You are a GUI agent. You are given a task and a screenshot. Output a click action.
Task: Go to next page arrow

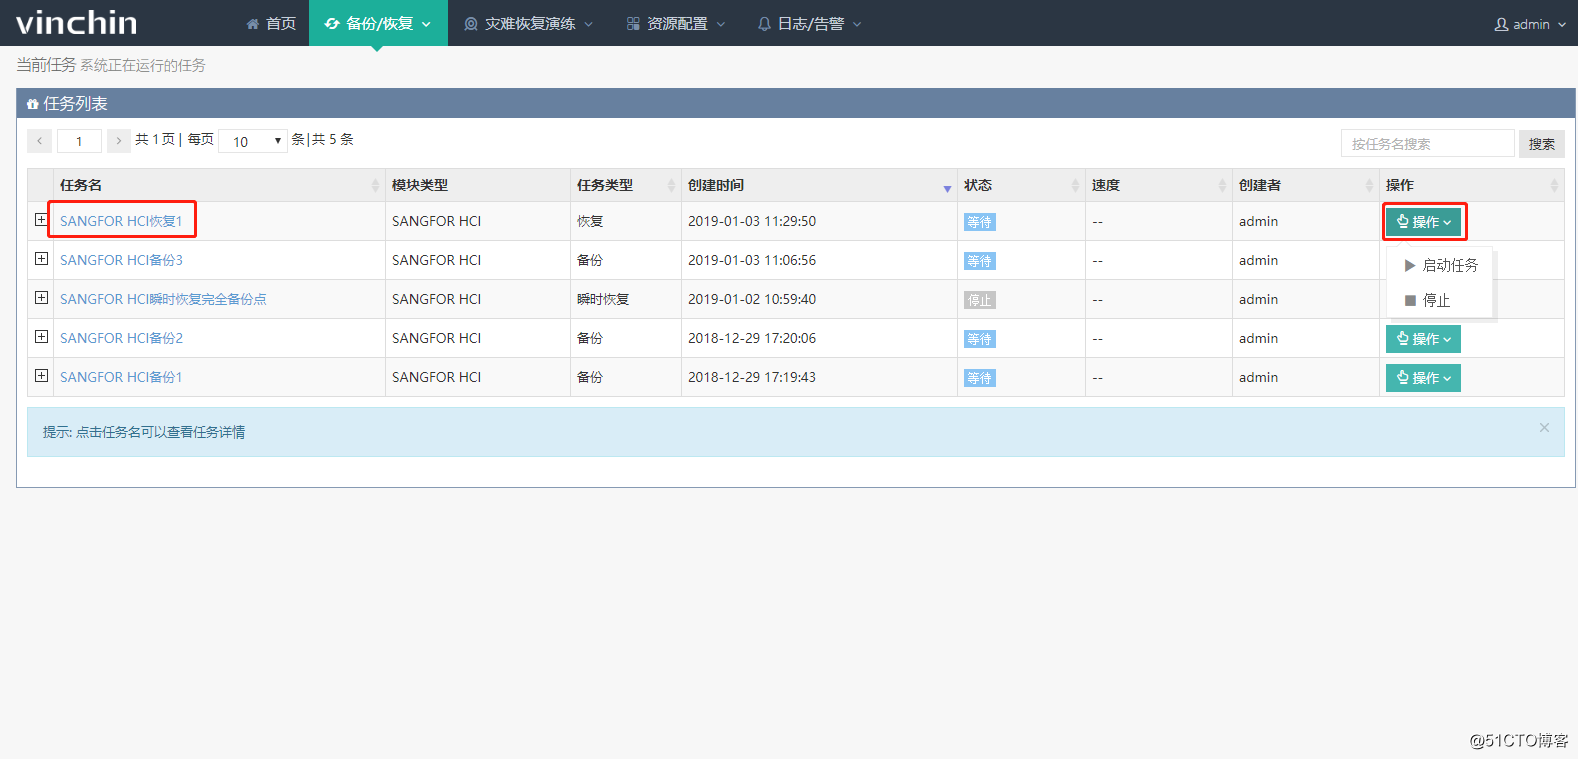click(118, 141)
